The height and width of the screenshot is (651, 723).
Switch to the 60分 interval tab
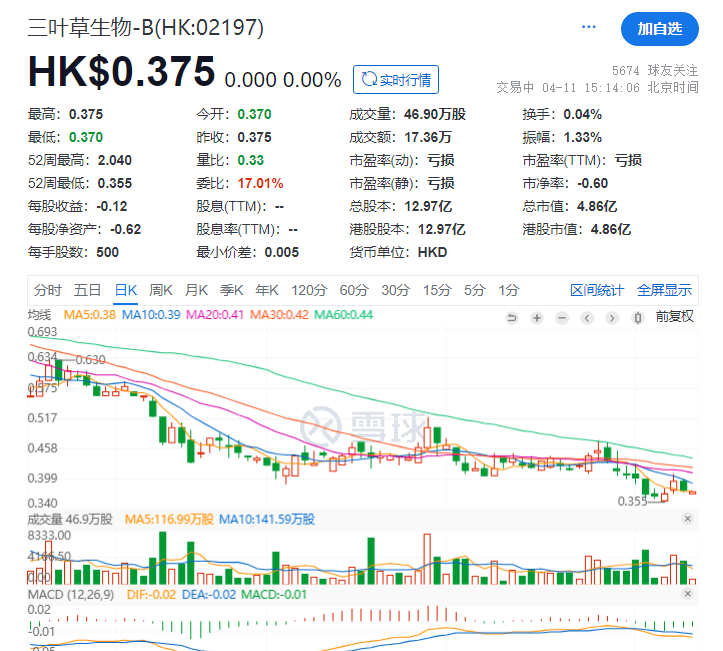coord(354,290)
